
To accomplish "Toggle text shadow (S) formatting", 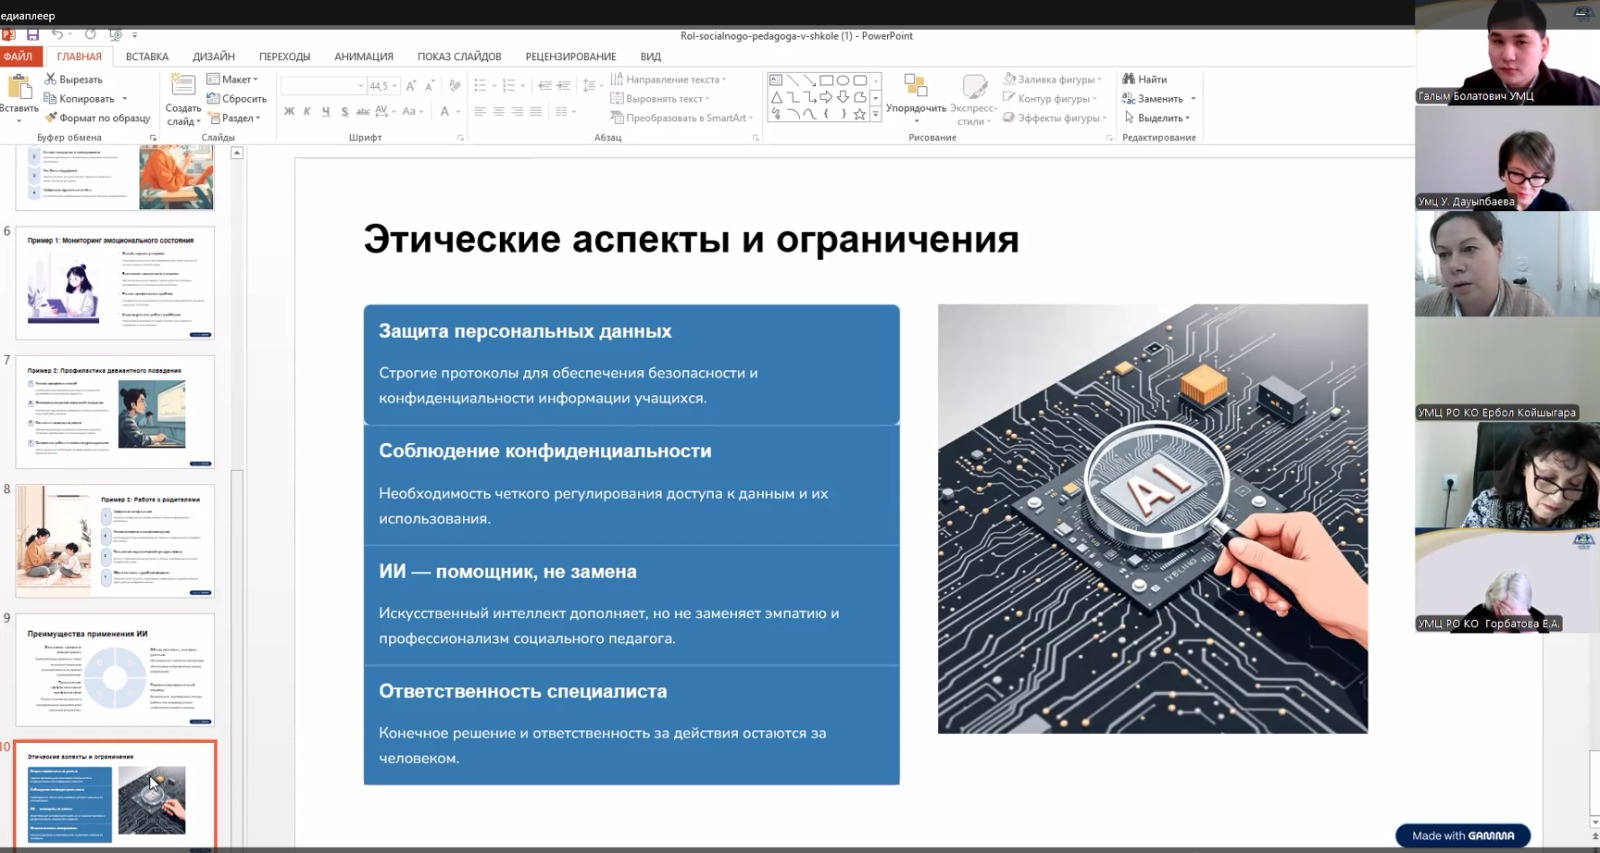I will click(345, 112).
